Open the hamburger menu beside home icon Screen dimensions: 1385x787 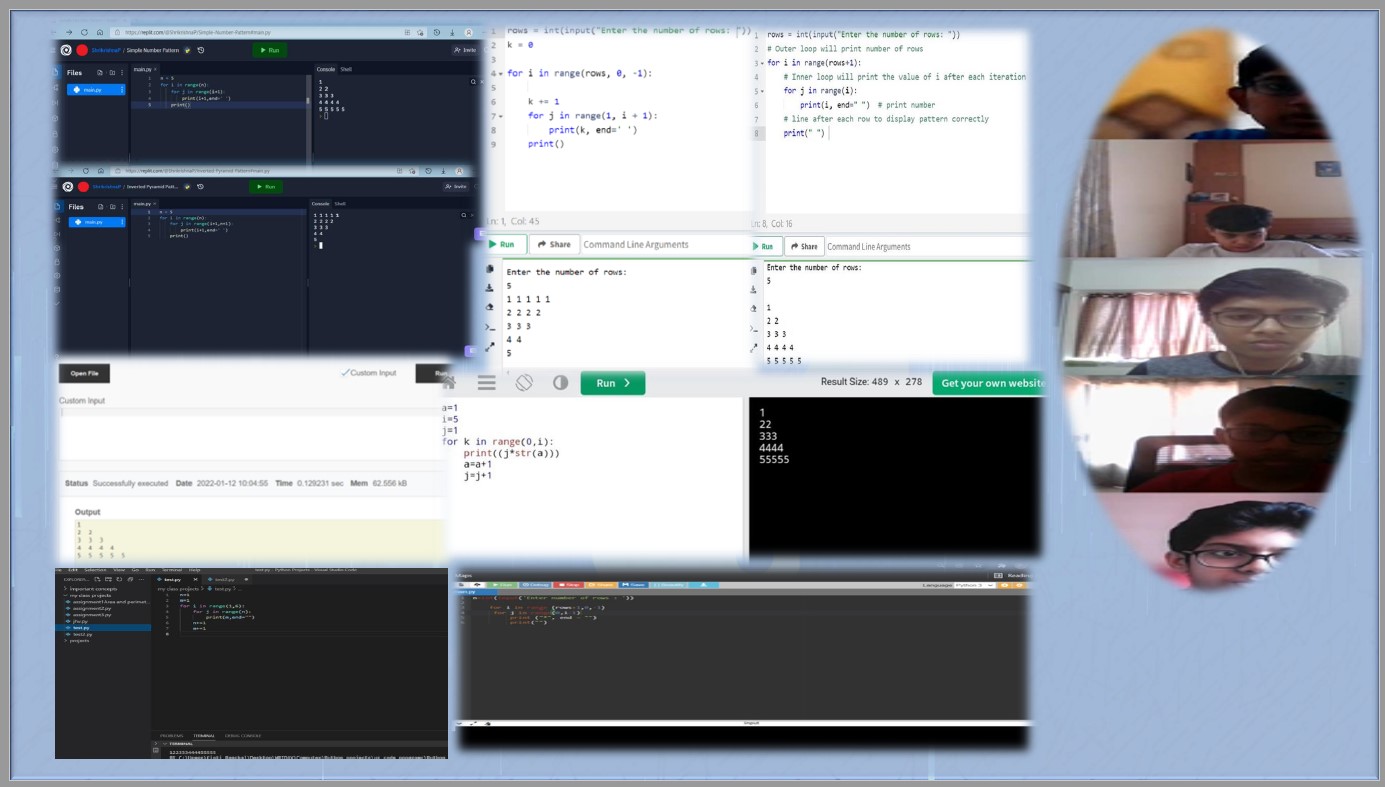[486, 383]
